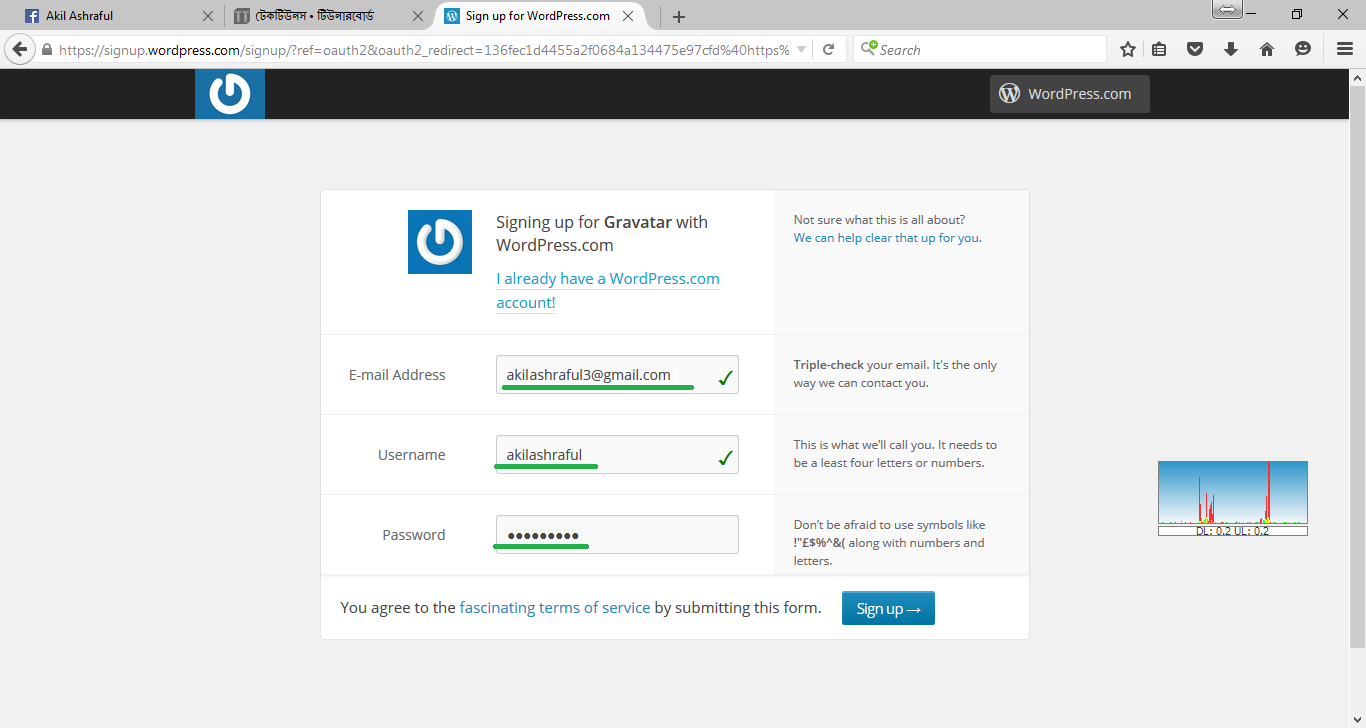The height and width of the screenshot is (728, 1366).
Task: Click the Facebook favicon on first tab
Action: [x=32, y=16]
